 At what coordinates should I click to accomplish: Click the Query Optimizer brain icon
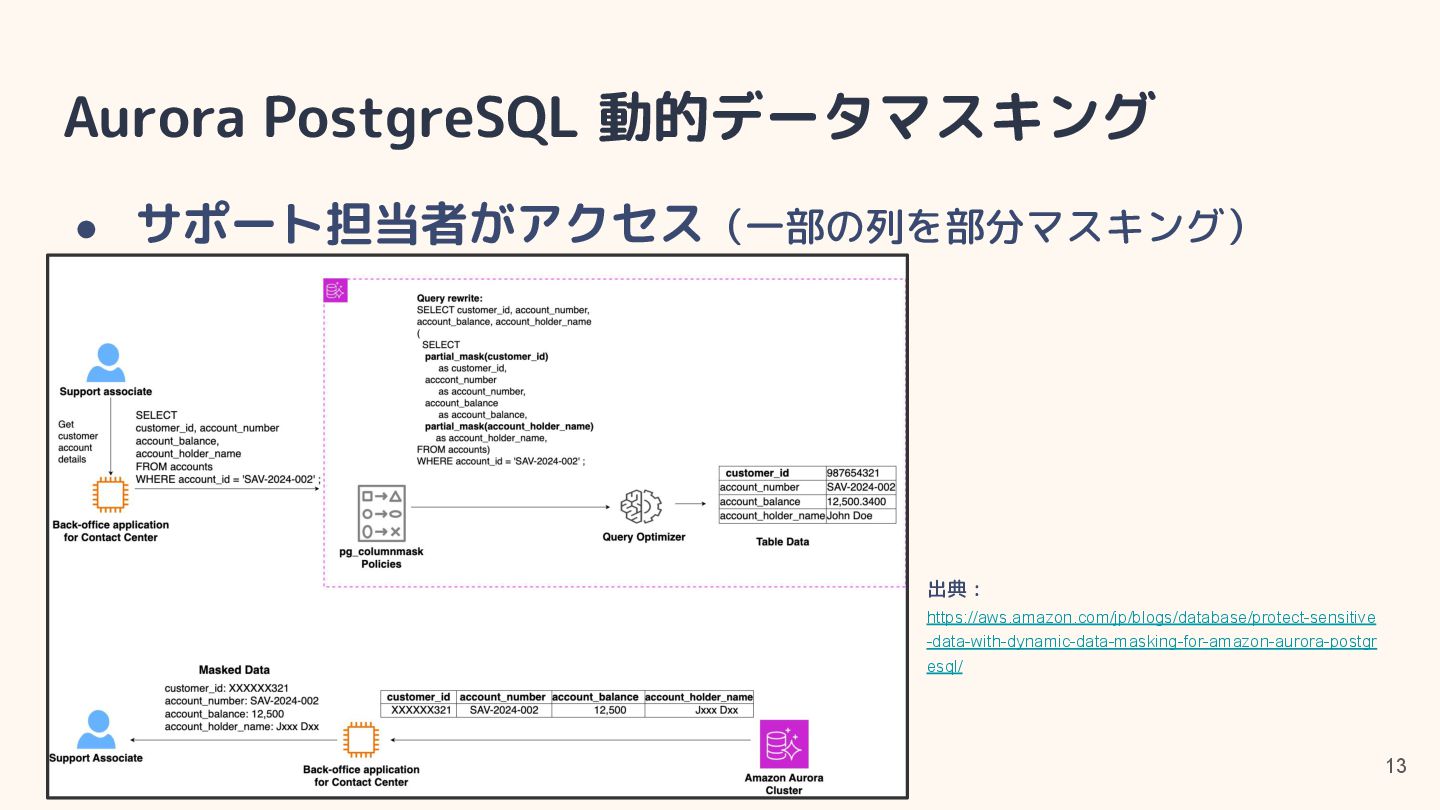[642, 507]
